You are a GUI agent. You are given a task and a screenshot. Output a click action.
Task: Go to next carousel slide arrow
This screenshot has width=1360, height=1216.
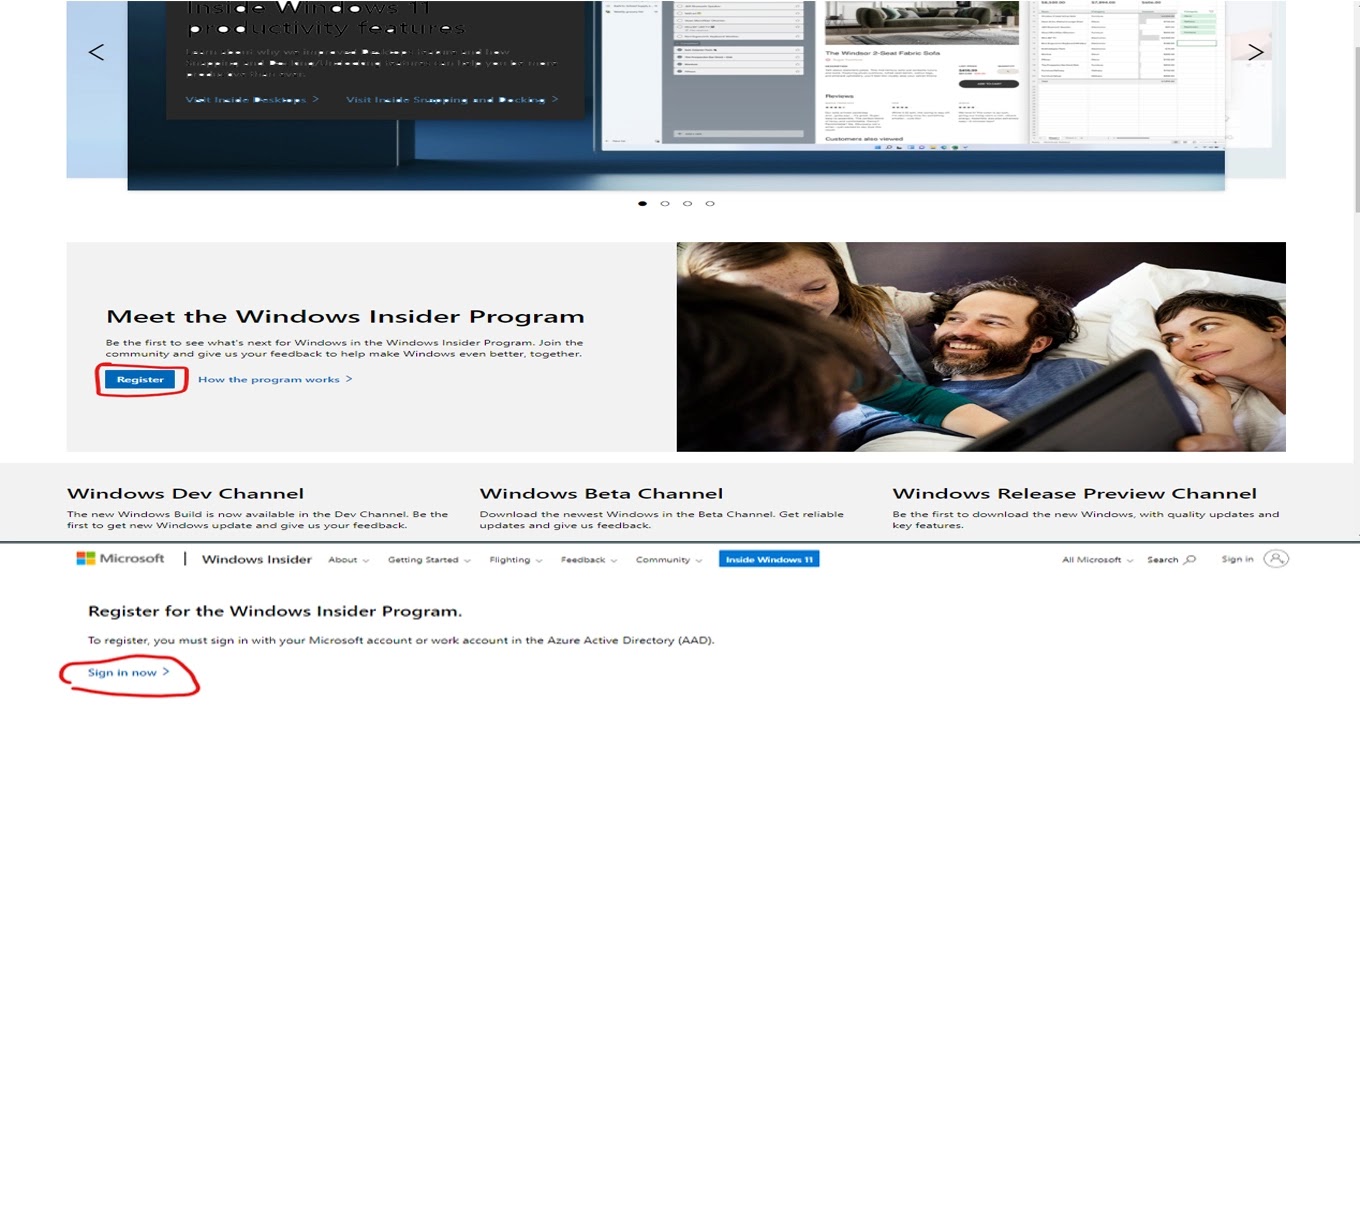[x=1256, y=52]
